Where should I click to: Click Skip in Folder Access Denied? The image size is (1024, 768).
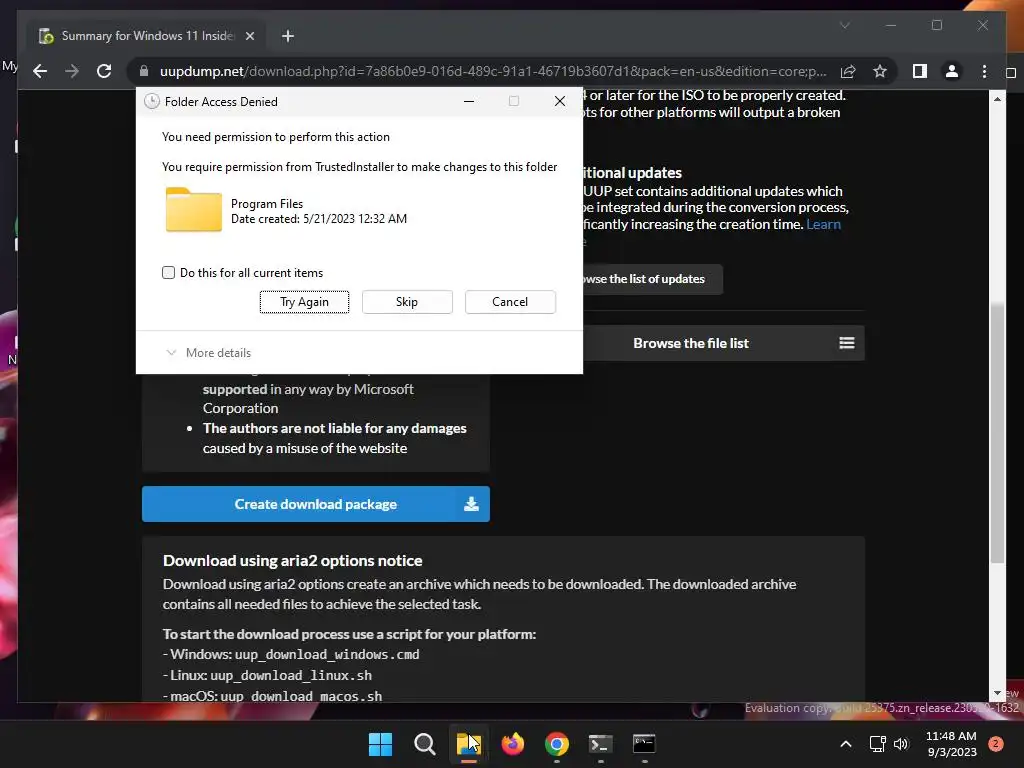click(x=407, y=302)
